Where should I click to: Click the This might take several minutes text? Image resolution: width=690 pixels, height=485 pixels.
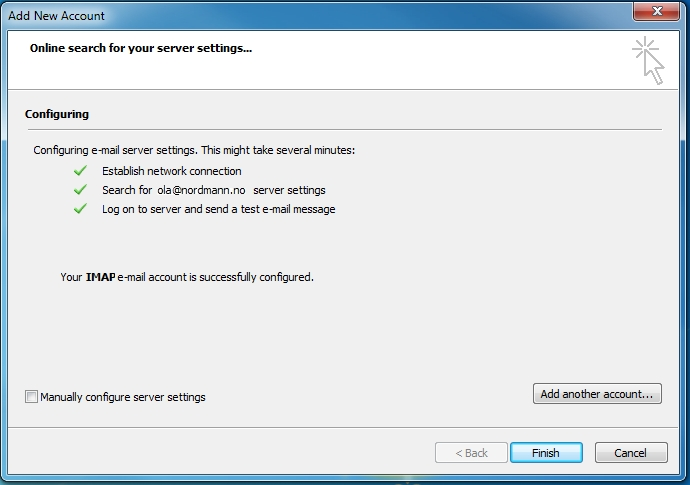(278, 150)
